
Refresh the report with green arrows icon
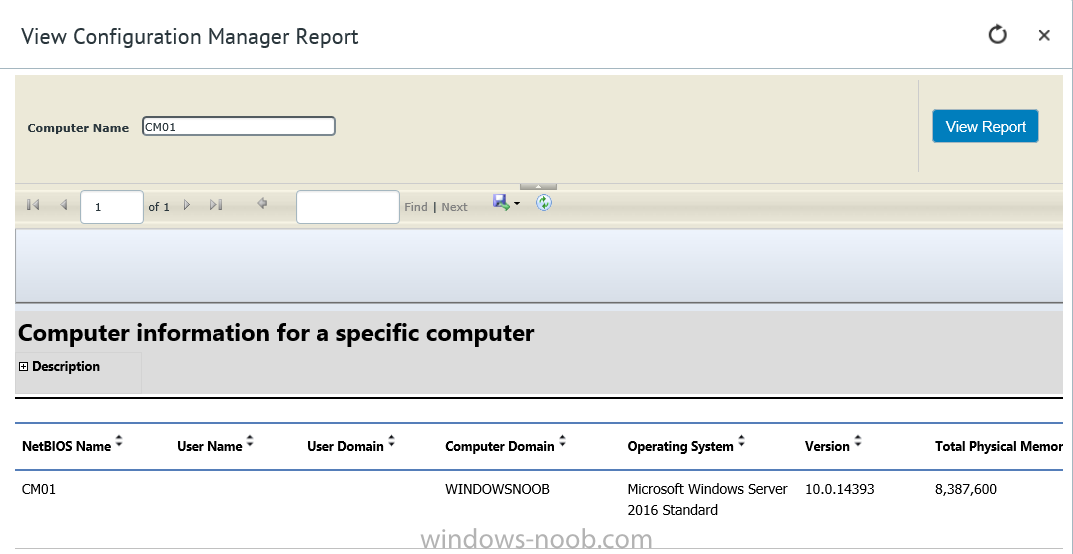(x=544, y=202)
